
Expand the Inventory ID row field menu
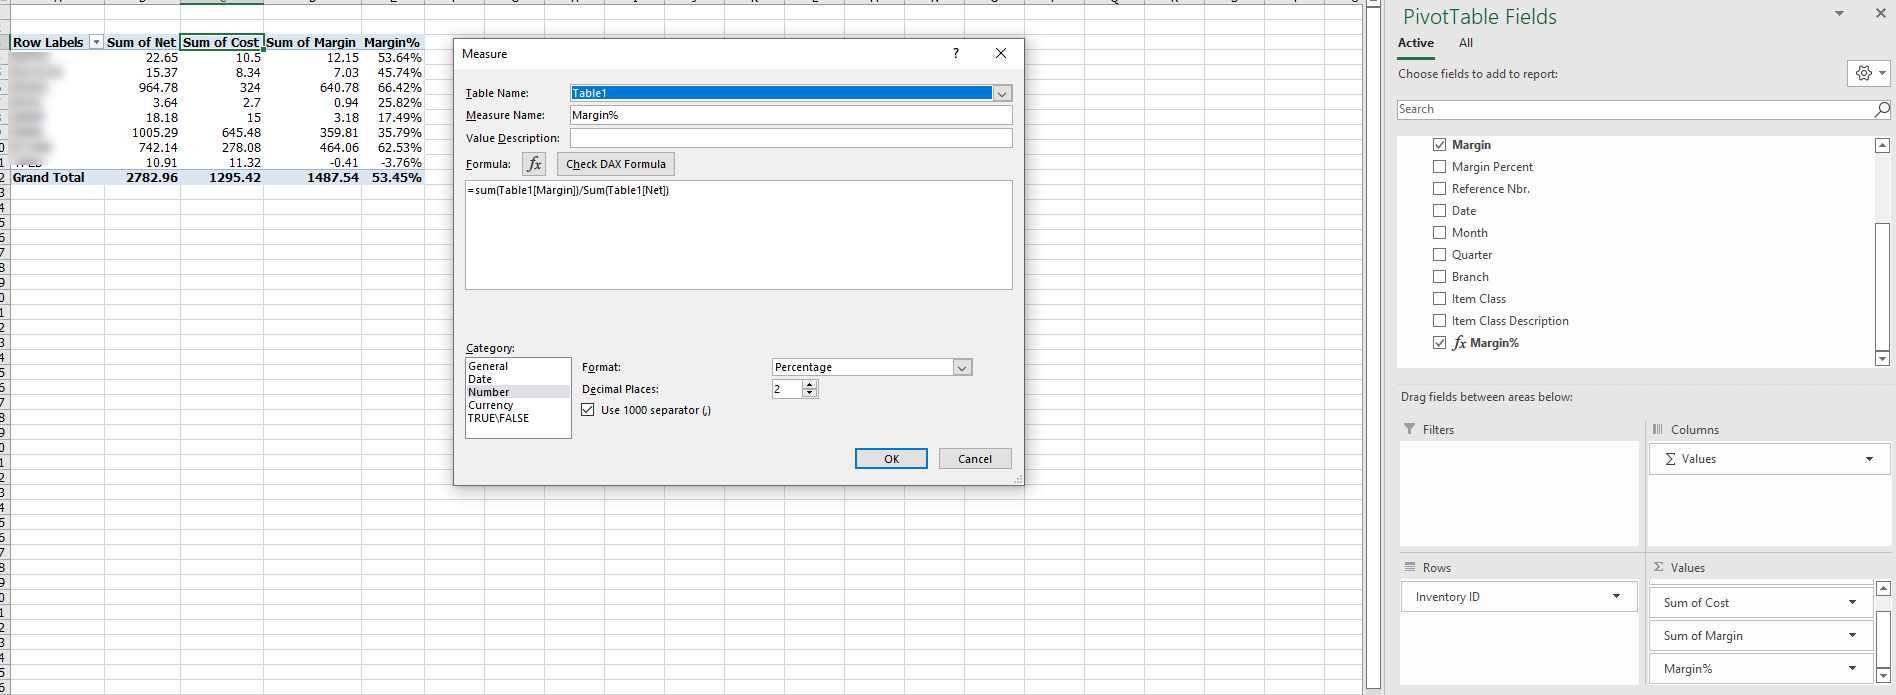click(x=1616, y=597)
